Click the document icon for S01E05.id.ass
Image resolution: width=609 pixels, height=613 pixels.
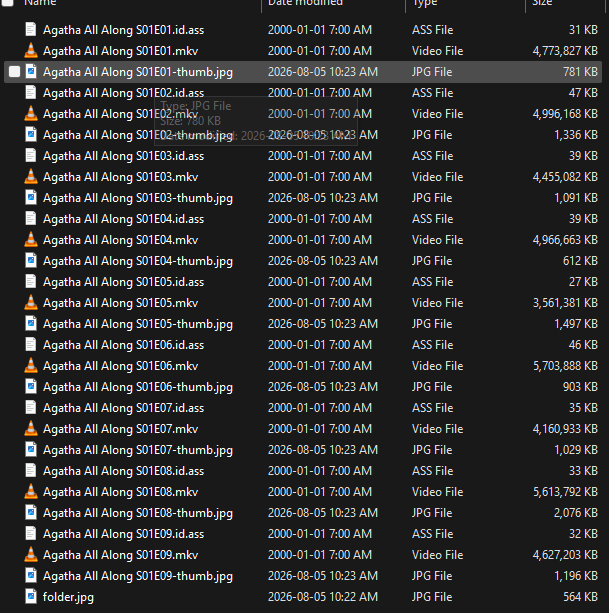pyautogui.click(x=31, y=282)
